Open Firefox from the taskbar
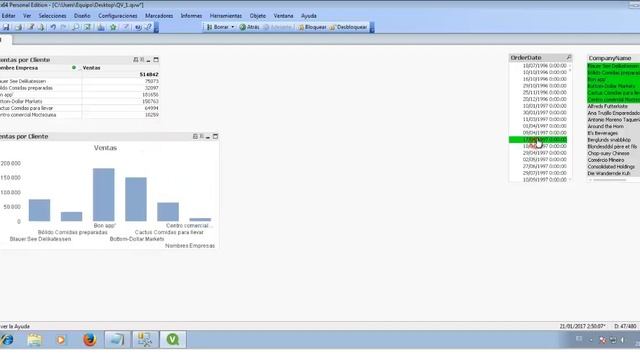640x360 pixels. [89, 340]
